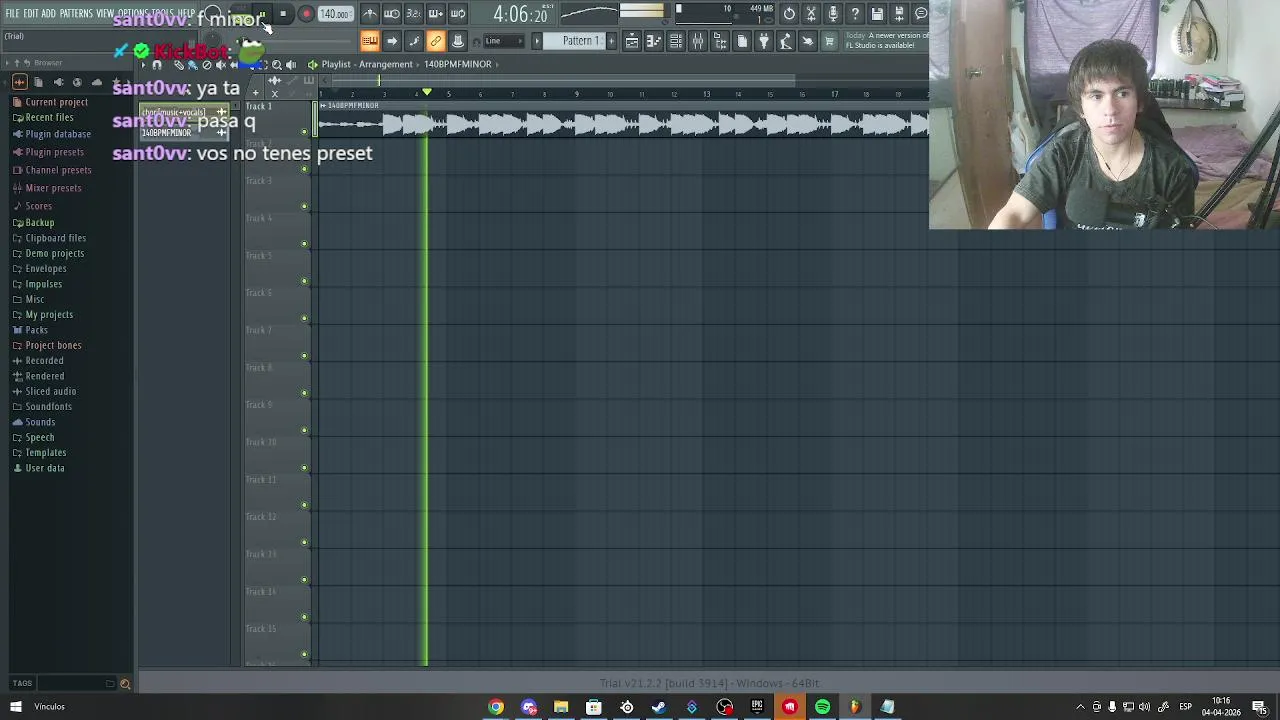Click the record button
The width and height of the screenshot is (1280, 720).
point(306,14)
